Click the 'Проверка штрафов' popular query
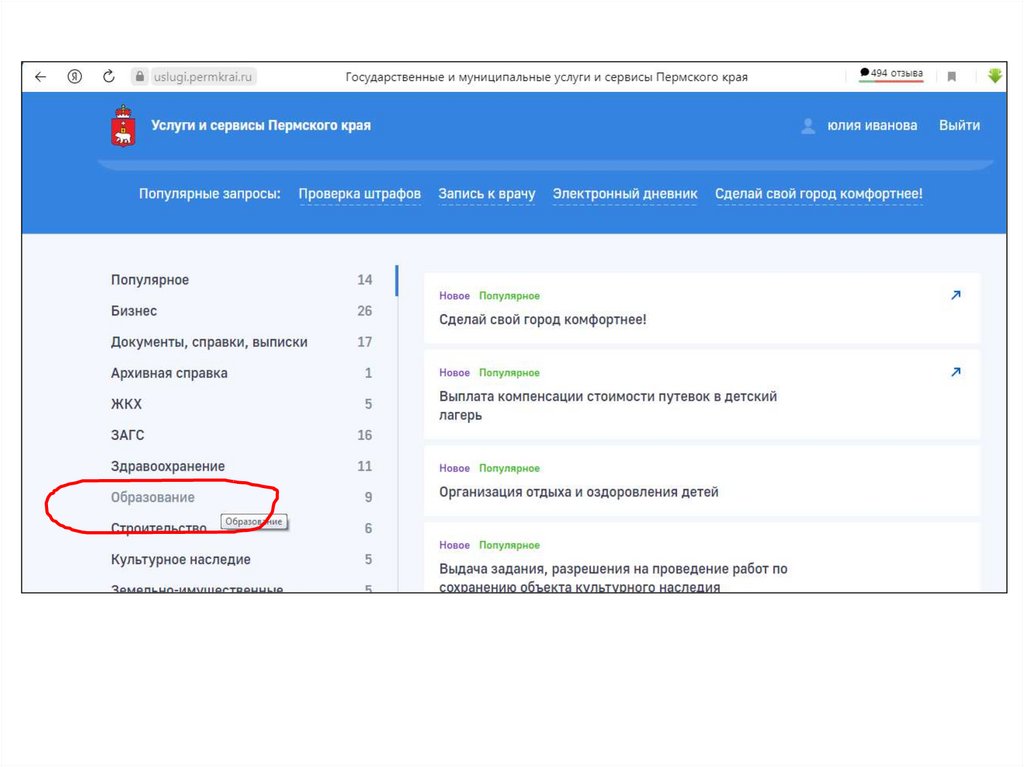This screenshot has width=1024, height=767. pyautogui.click(x=359, y=194)
